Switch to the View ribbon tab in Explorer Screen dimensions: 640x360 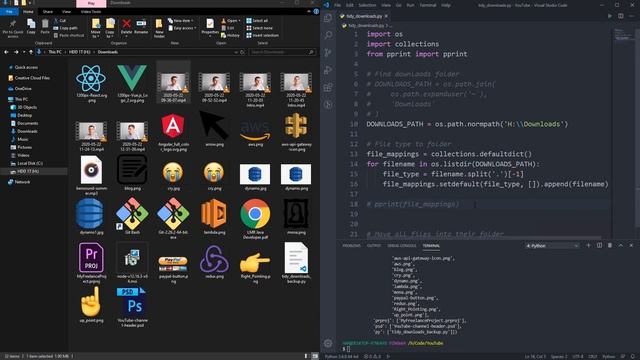point(66,12)
